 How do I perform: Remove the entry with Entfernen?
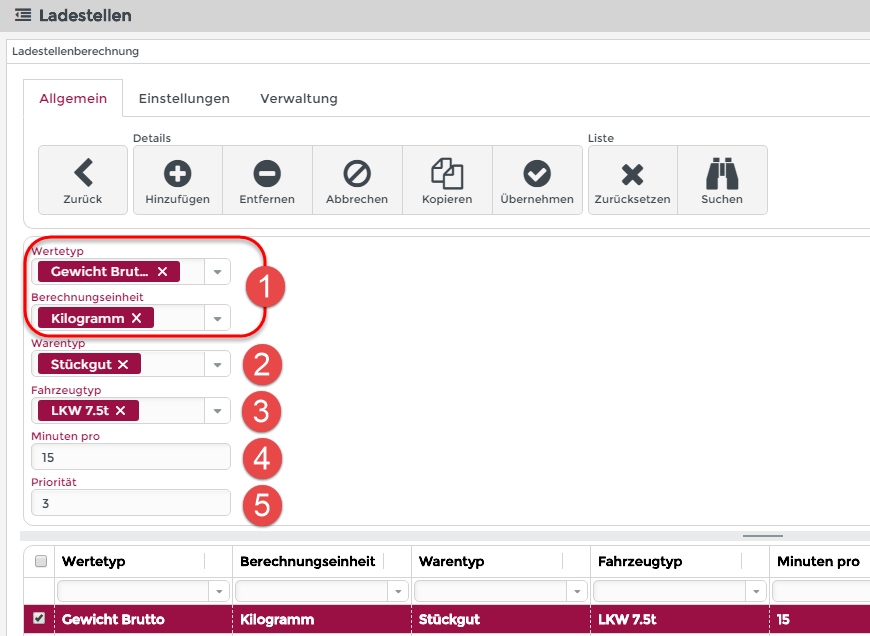pyautogui.click(x=267, y=180)
